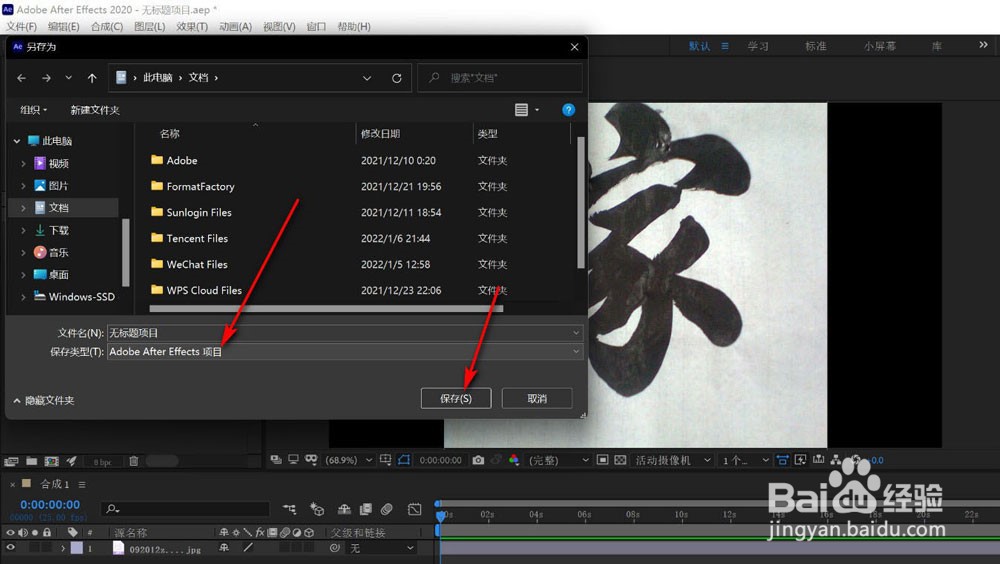Viewport: 1000px width, 564px height.
Task: Click the horizontal scrollbar of file list
Action: click(326, 309)
